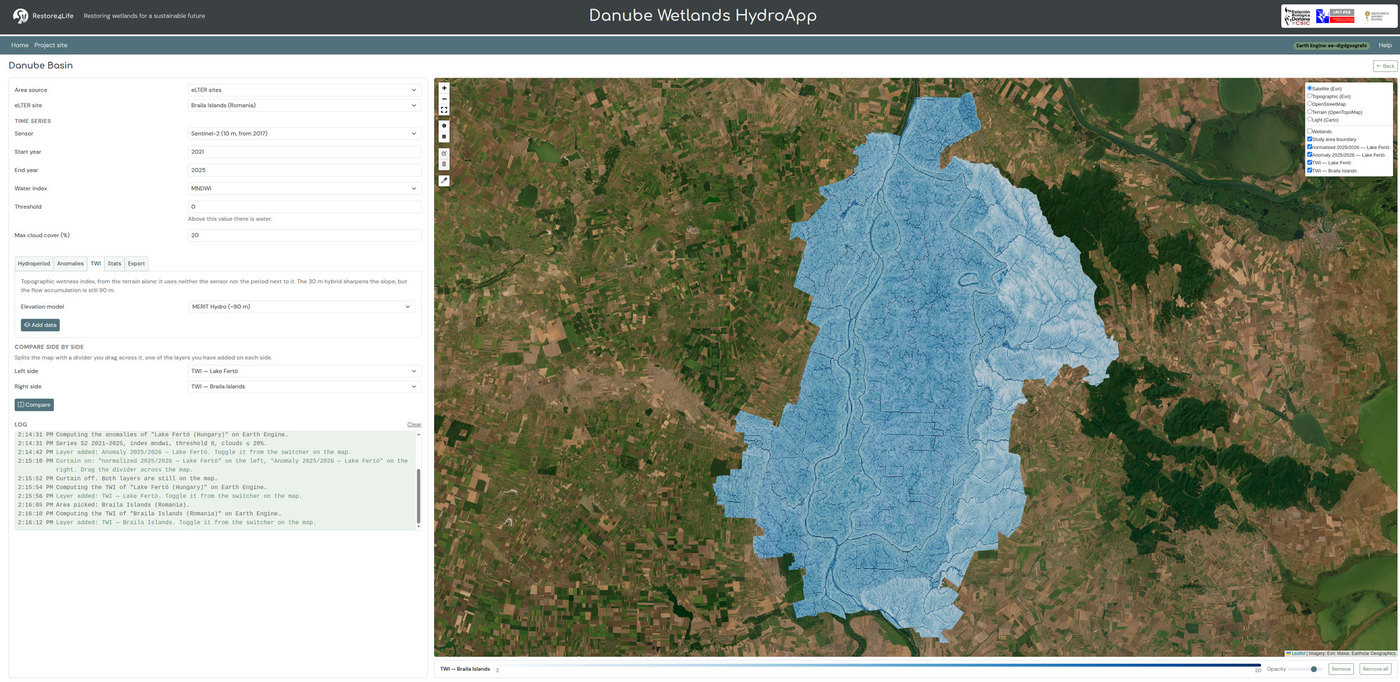The height and width of the screenshot is (682, 1400).
Task: Zoom in on the map
Action: click(444, 88)
